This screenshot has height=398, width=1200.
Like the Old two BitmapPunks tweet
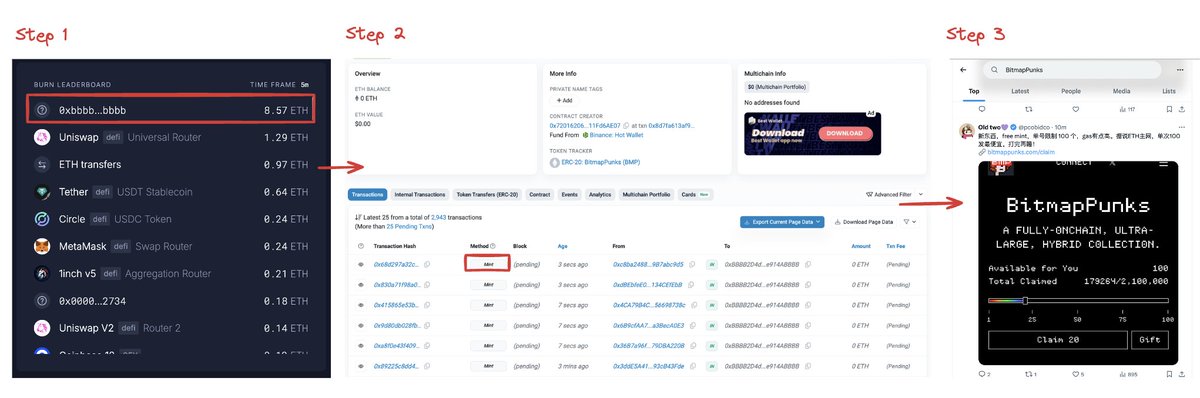click(1075, 374)
